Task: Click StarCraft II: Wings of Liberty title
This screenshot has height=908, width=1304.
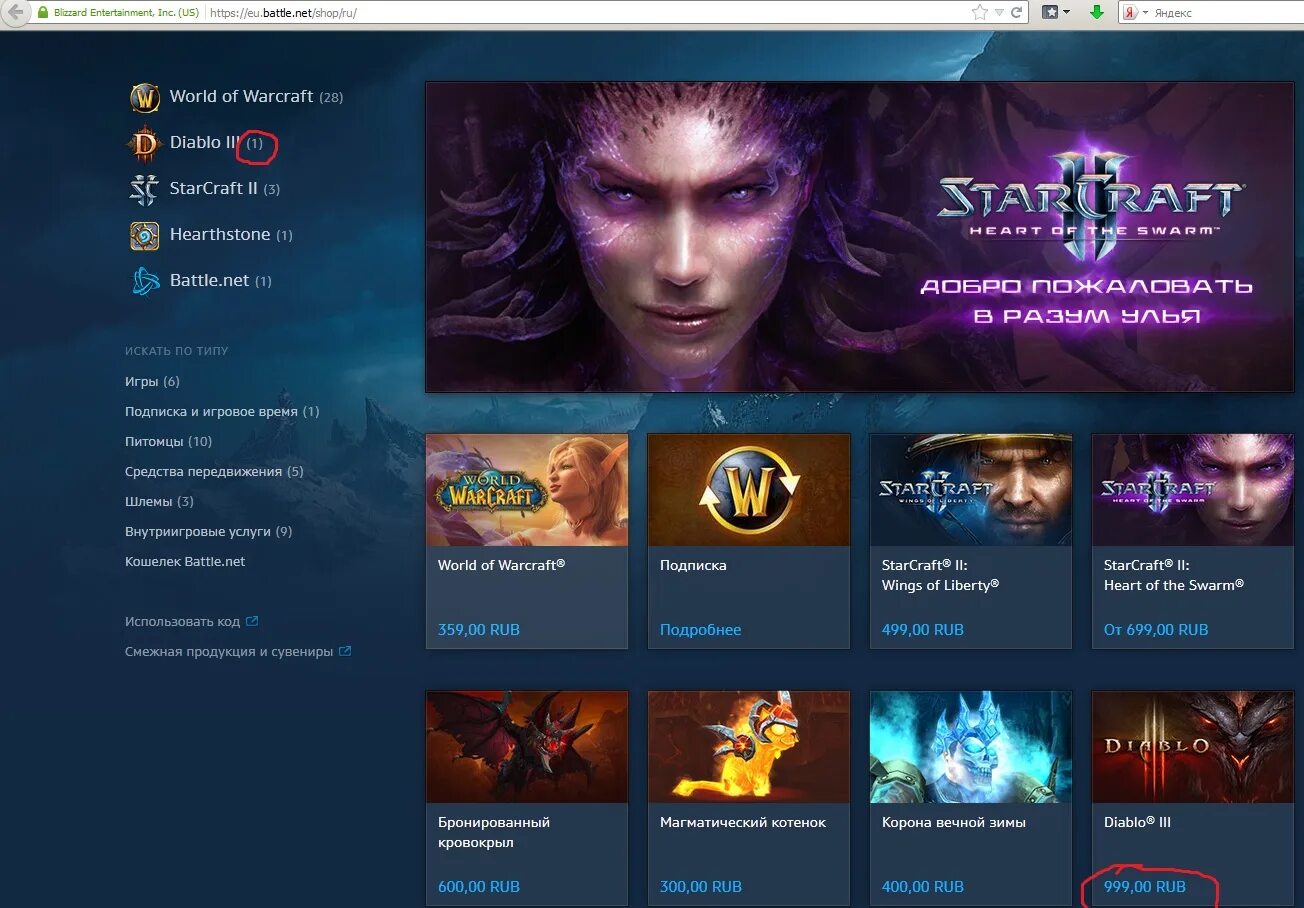Action: tap(941, 575)
